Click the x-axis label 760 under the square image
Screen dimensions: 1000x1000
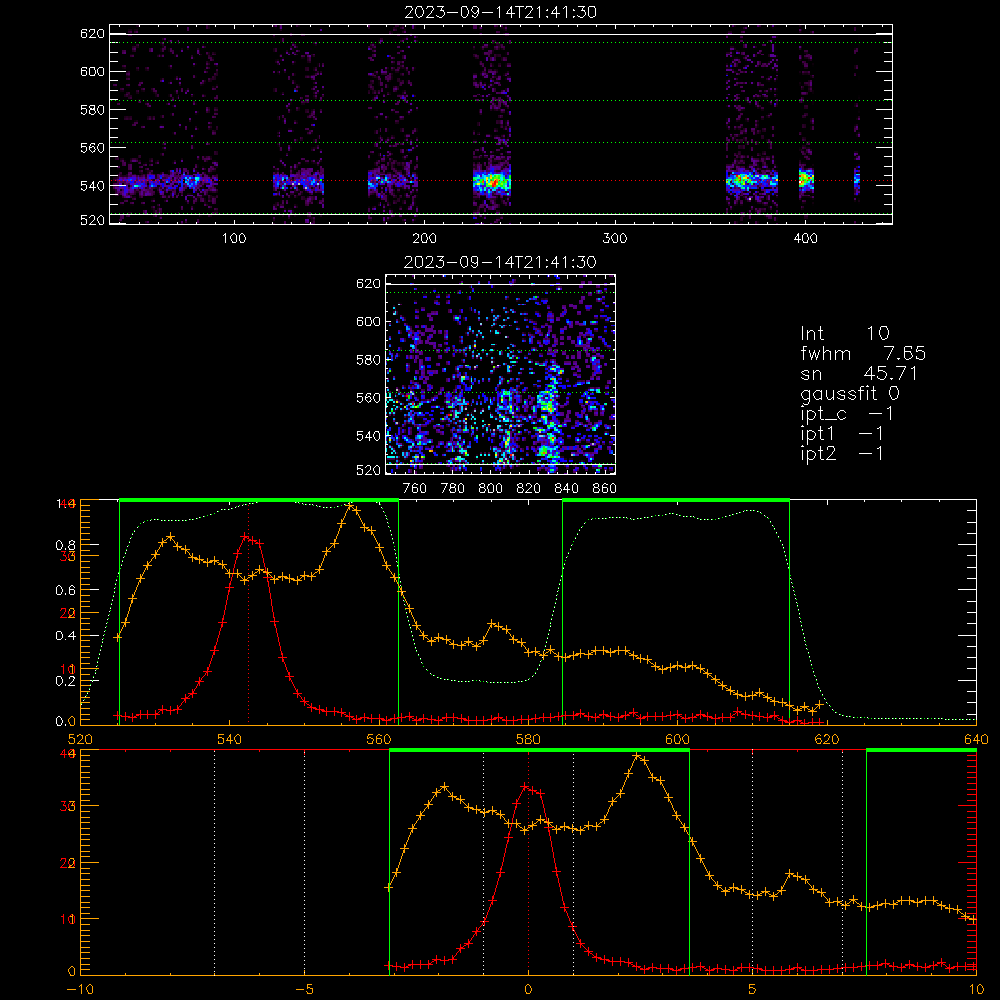[415, 488]
